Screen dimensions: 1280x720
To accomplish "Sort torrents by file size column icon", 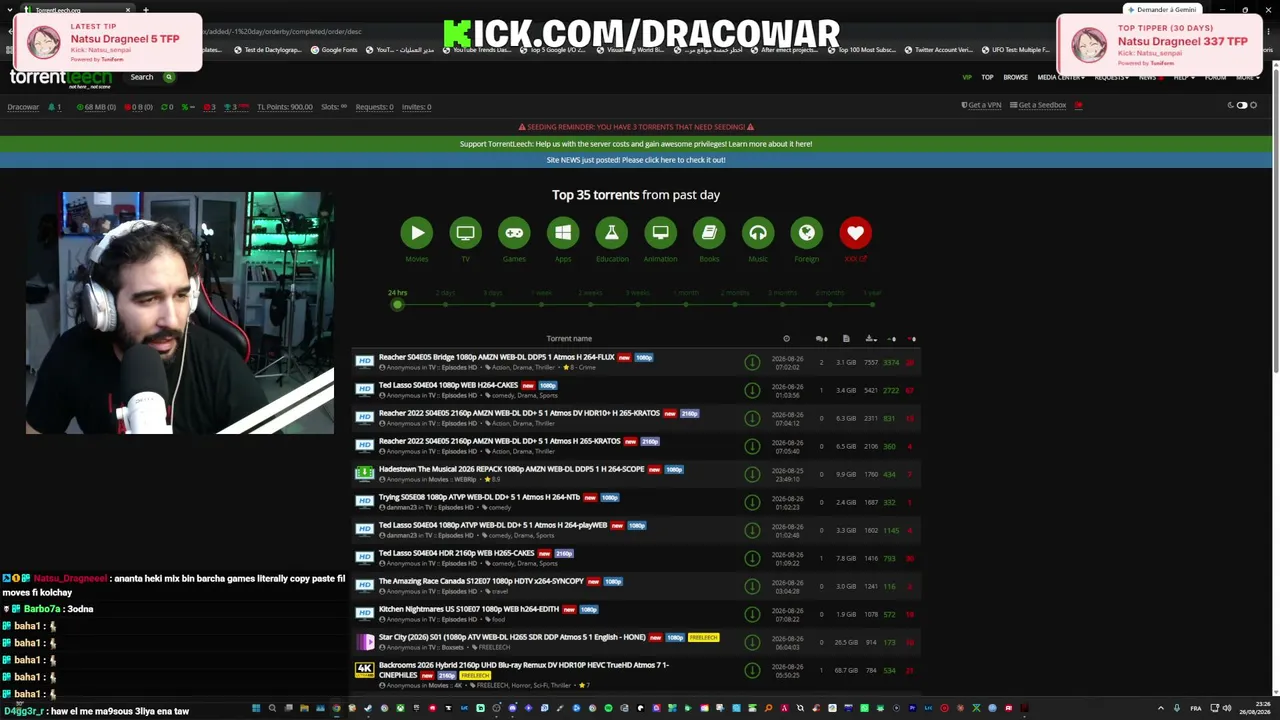I will pos(846,339).
